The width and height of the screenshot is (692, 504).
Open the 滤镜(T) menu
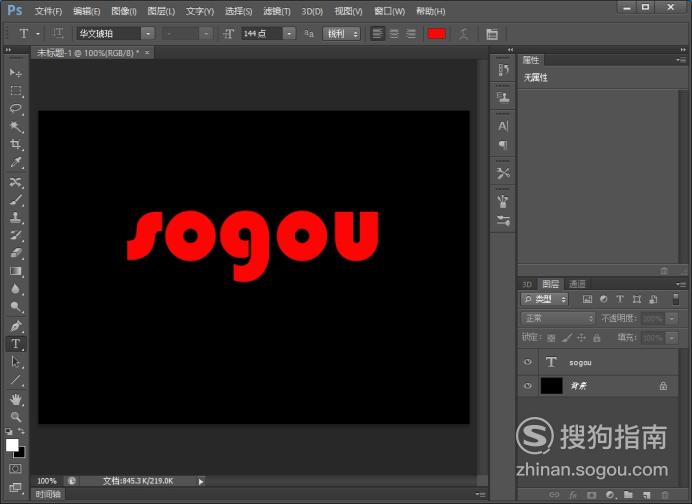[277, 11]
